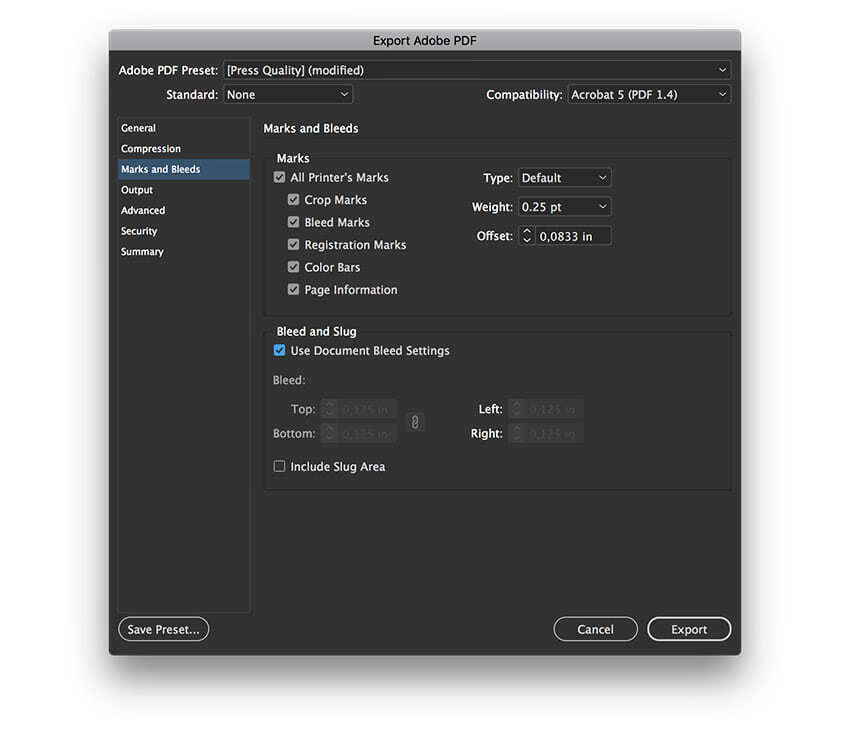Screen dimensions: 850x730
Task: Expand the Weight dropdown
Action: coord(564,207)
